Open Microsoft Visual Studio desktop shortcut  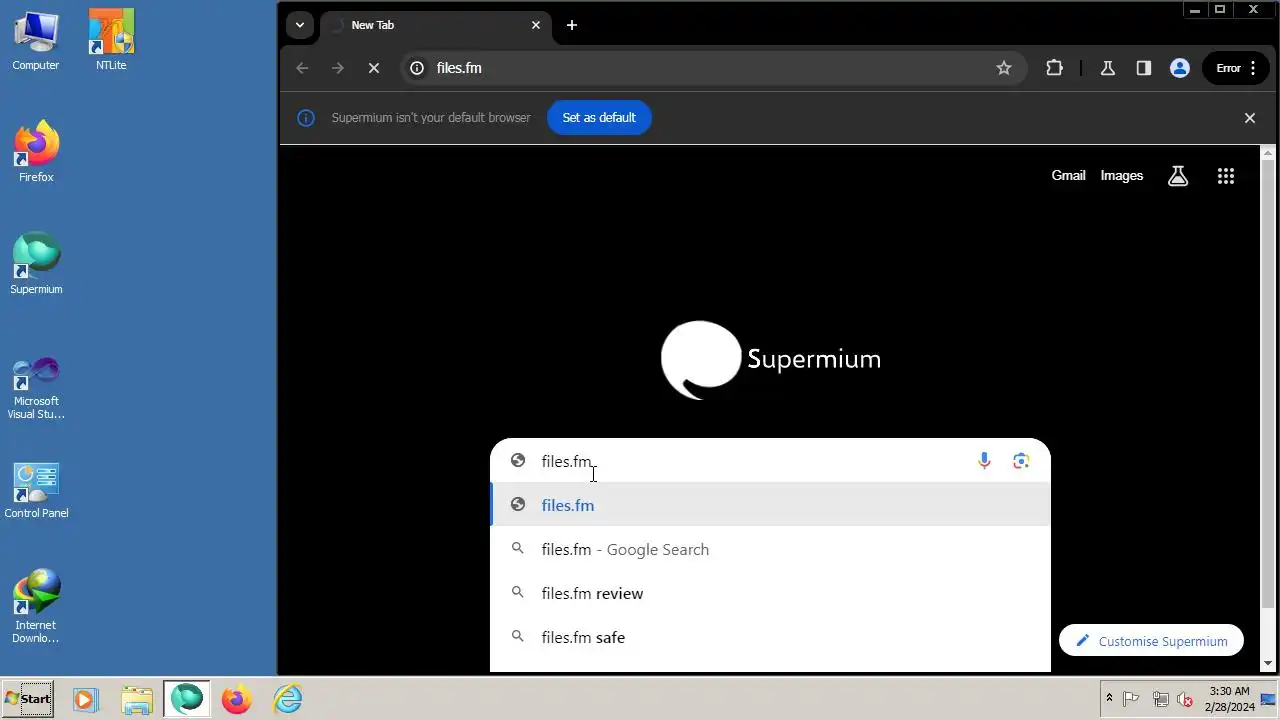pyautogui.click(x=36, y=388)
